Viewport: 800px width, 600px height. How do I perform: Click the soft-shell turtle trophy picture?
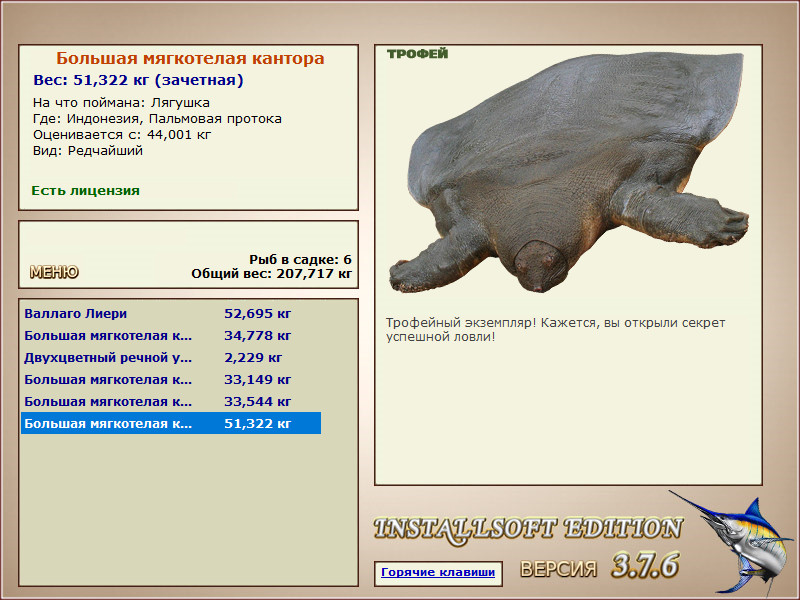coord(568,172)
